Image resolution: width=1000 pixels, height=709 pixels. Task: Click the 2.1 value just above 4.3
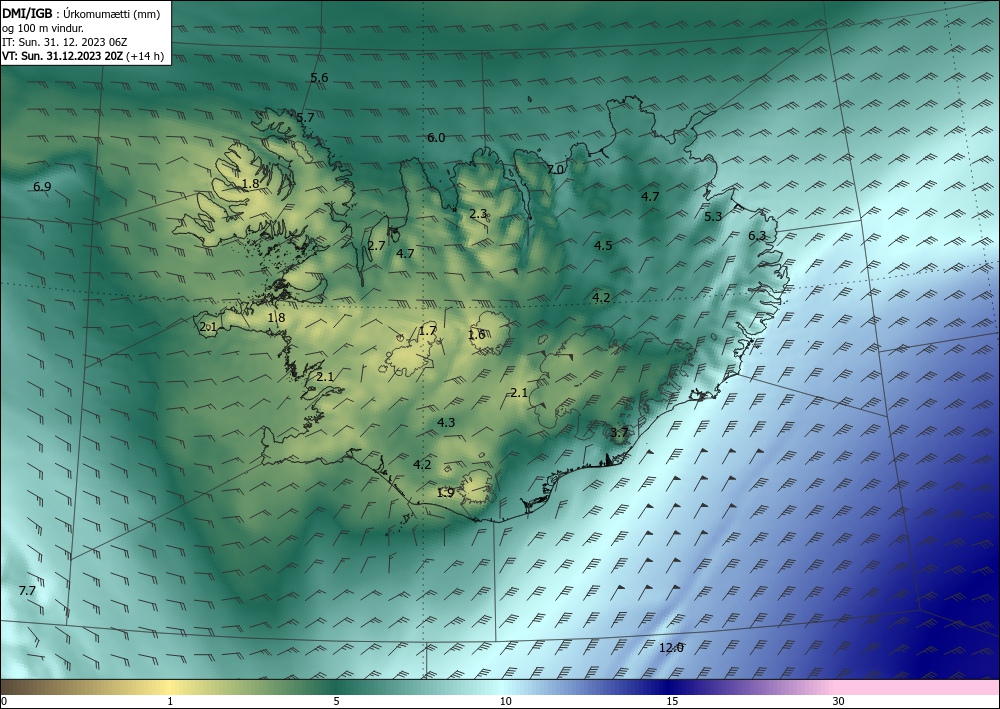pos(519,393)
